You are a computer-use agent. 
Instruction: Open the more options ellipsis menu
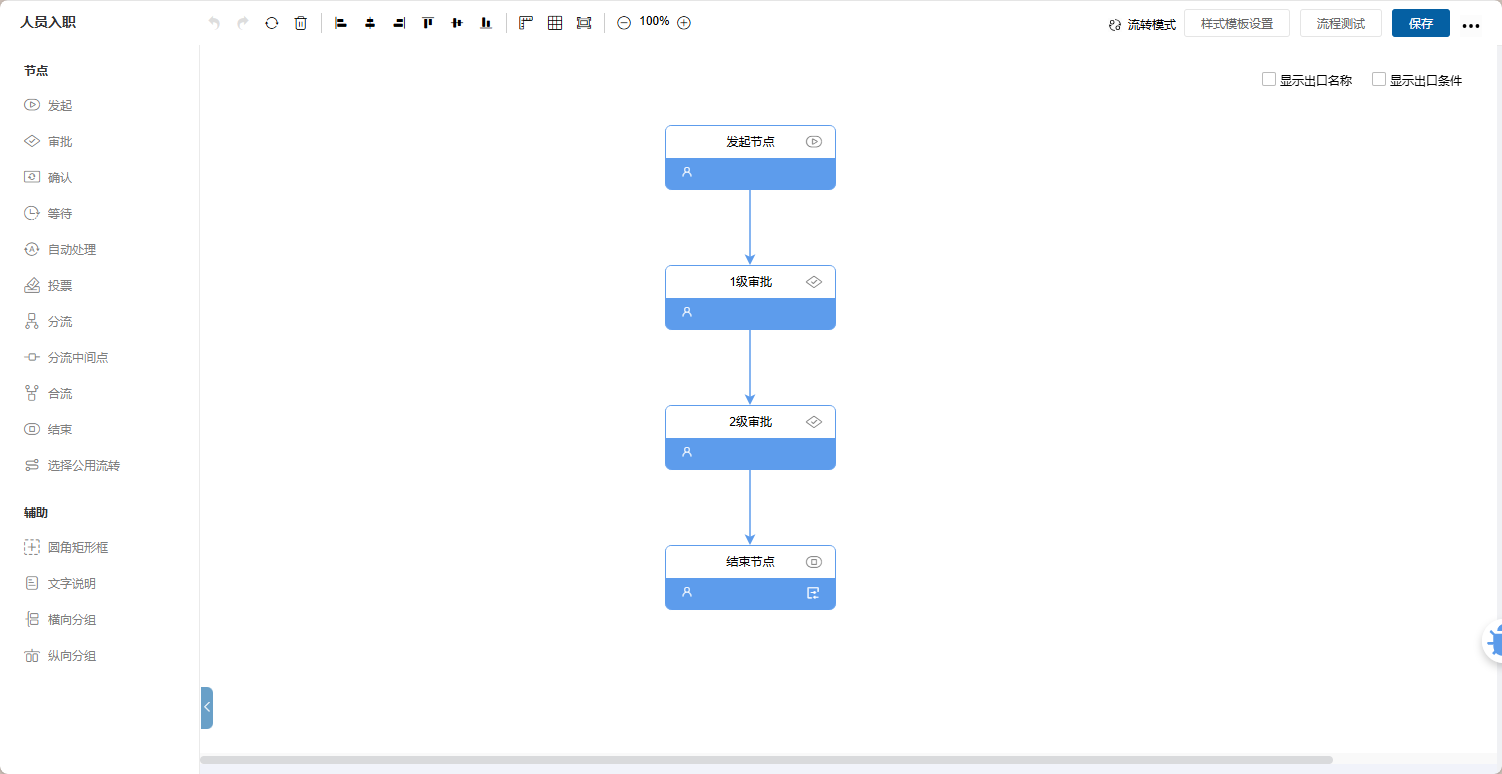point(1470,25)
